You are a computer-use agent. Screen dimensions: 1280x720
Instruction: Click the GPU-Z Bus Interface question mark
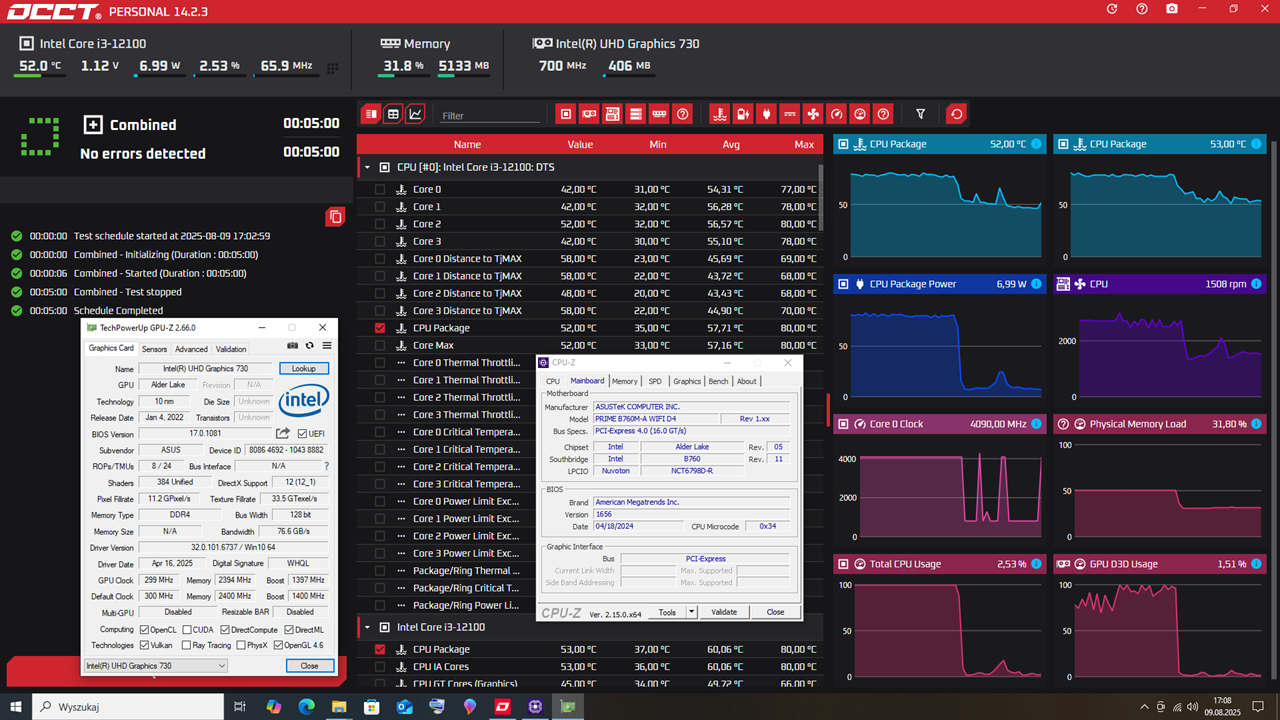pyautogui.click(x=326, y=466)
